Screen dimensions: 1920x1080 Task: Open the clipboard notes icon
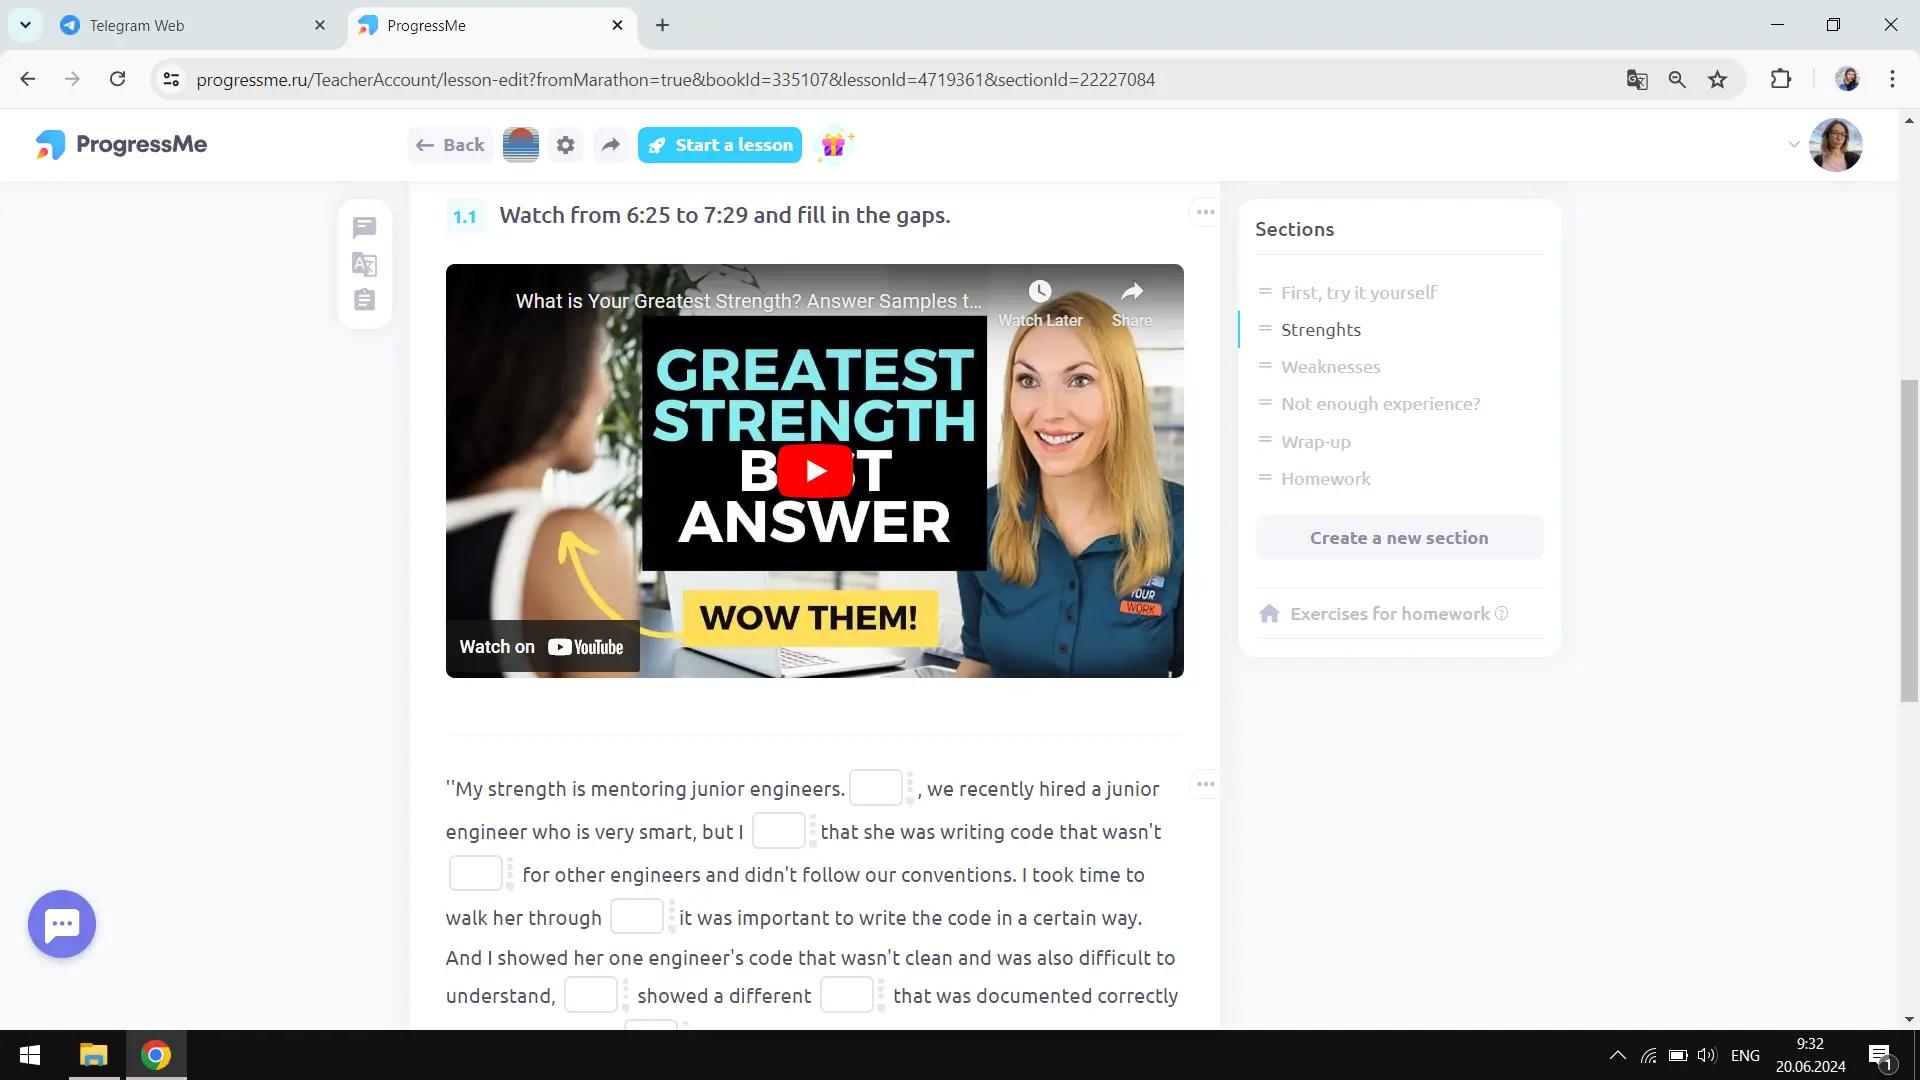coord(364,299)
